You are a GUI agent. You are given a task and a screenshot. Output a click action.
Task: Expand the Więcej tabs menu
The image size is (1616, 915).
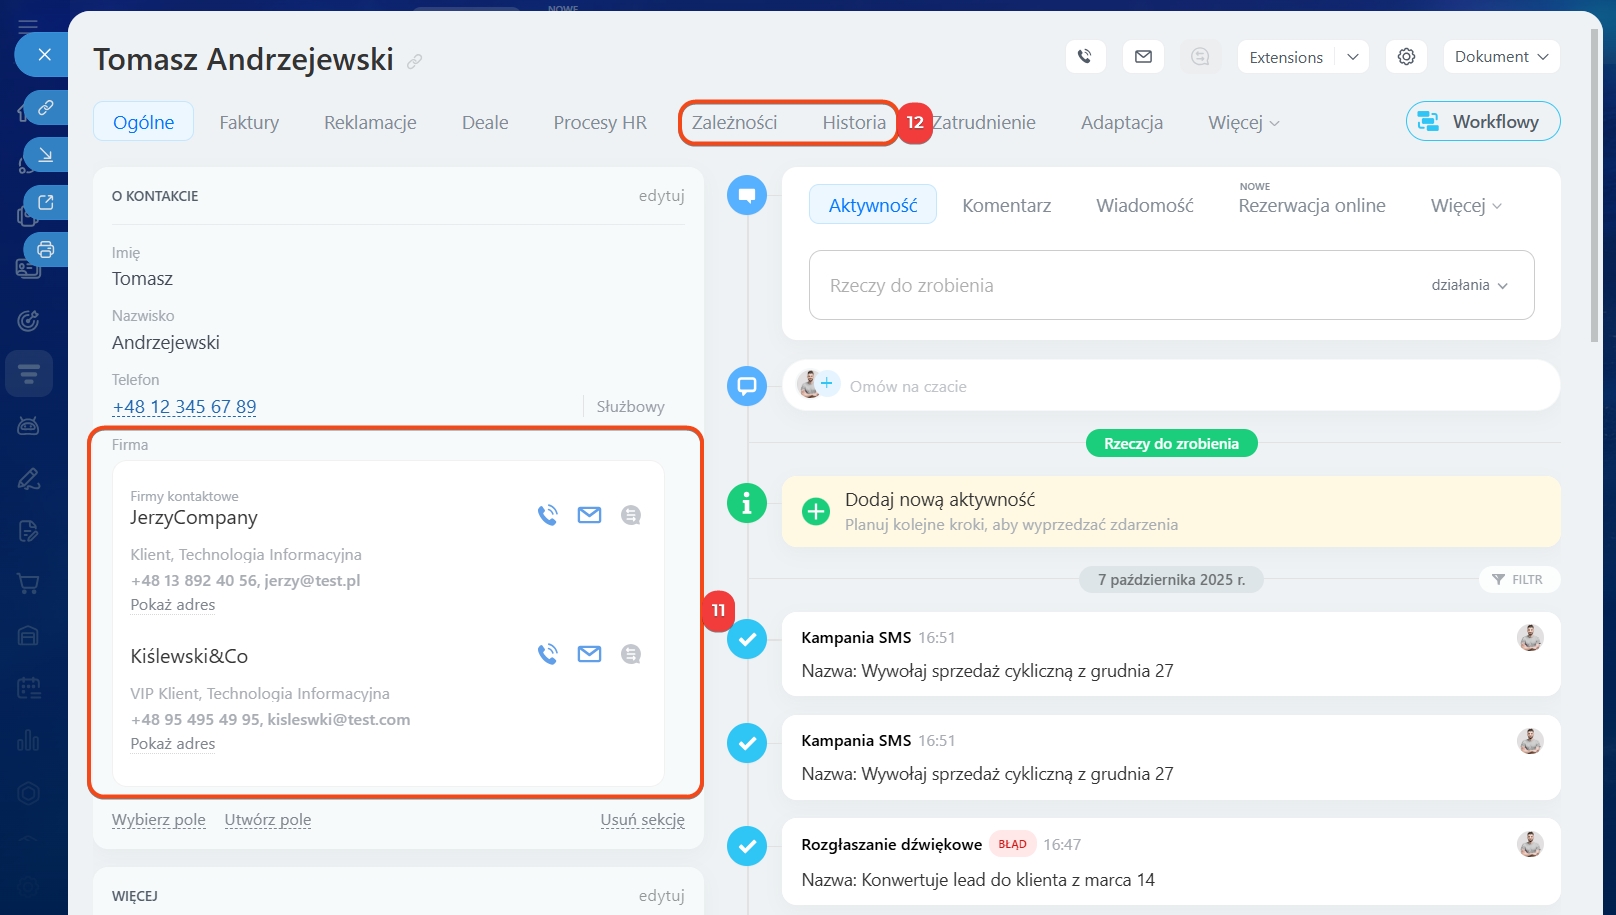1243,123
